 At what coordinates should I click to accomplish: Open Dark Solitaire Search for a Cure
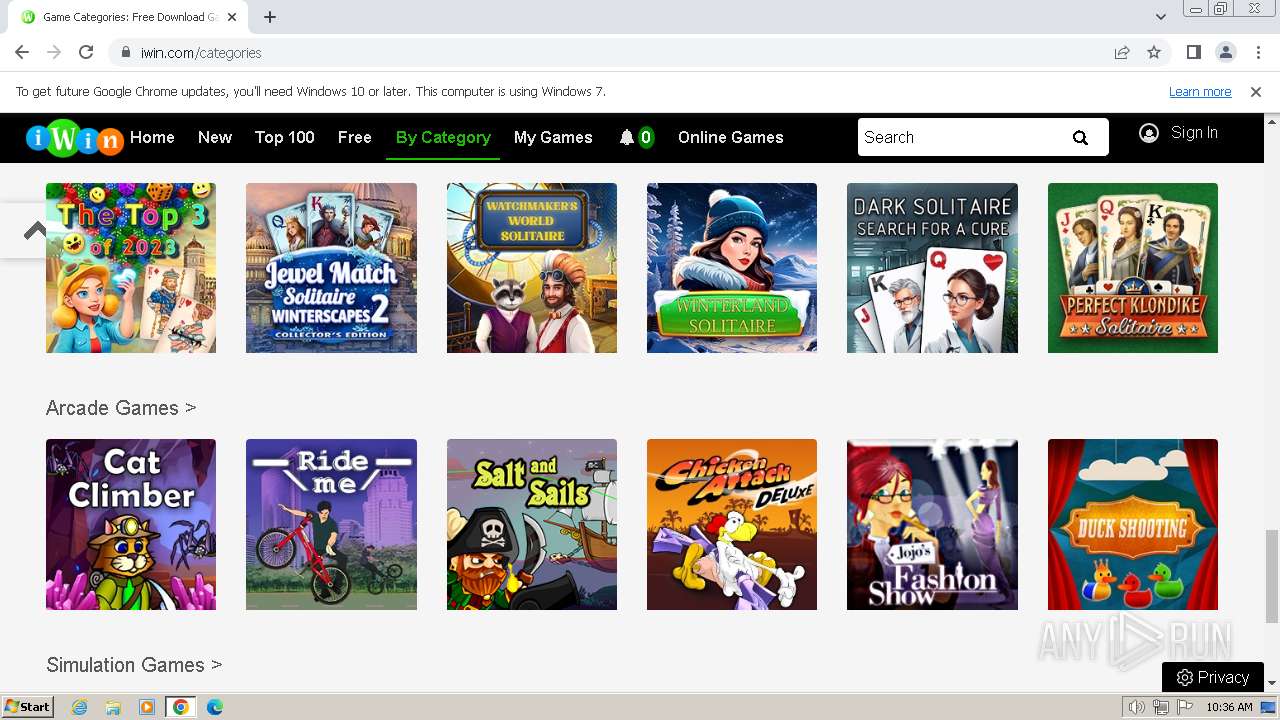click(x=932, y=268)
